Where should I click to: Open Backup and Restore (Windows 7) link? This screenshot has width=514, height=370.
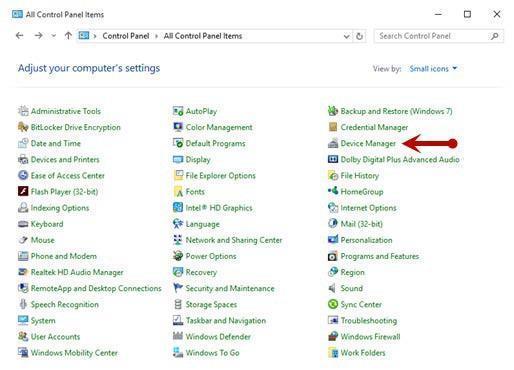click(396, 111)
